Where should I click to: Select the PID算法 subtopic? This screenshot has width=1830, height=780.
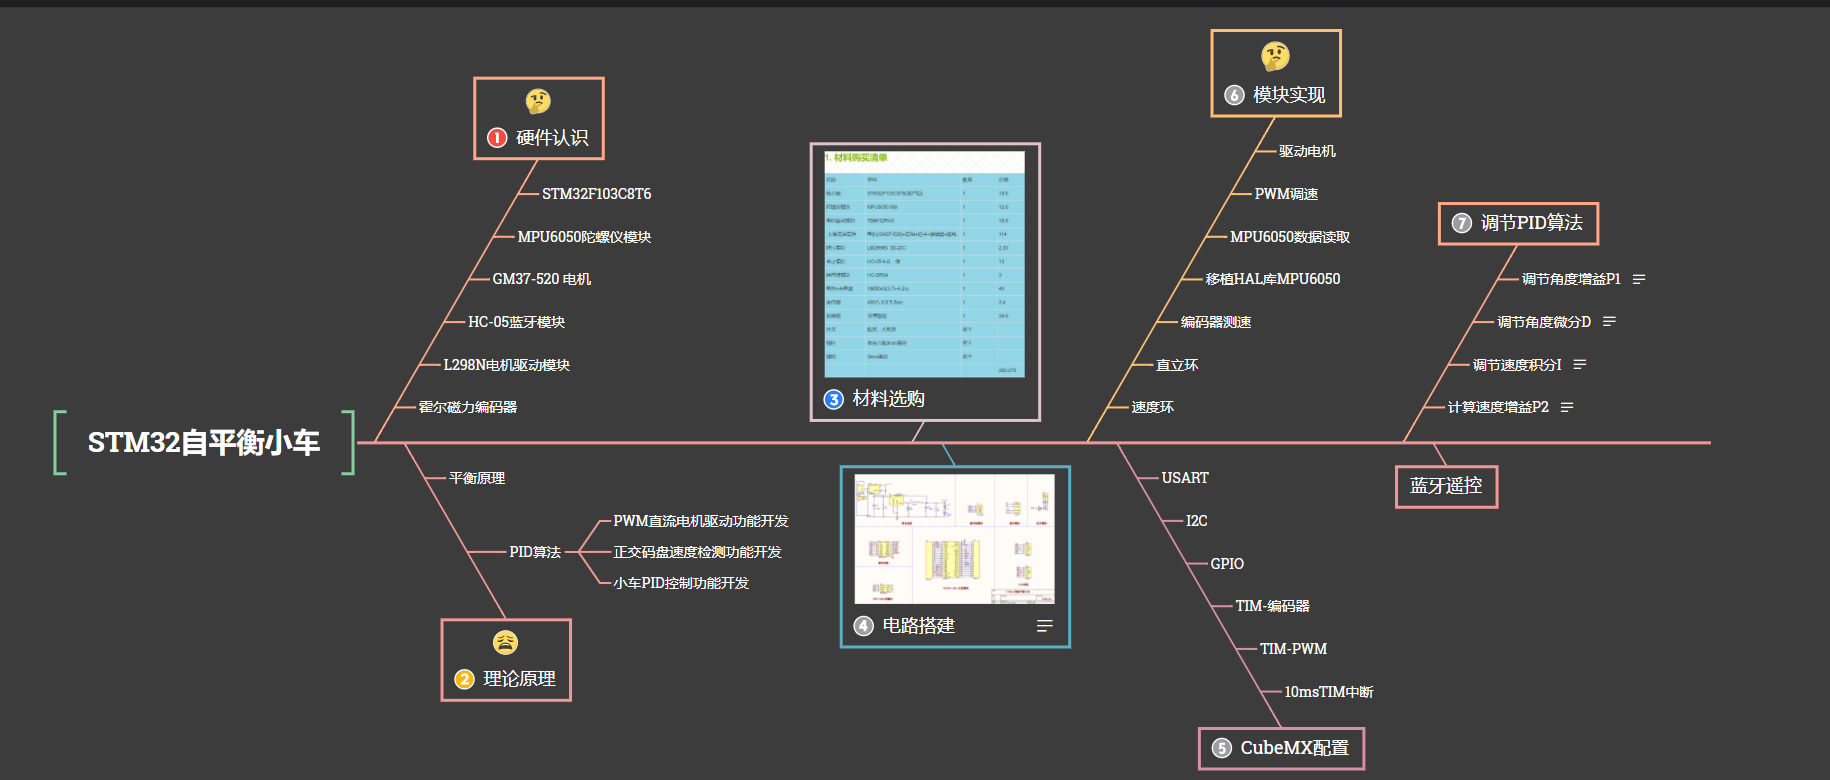pyautogui.click(x=535, y=552)
